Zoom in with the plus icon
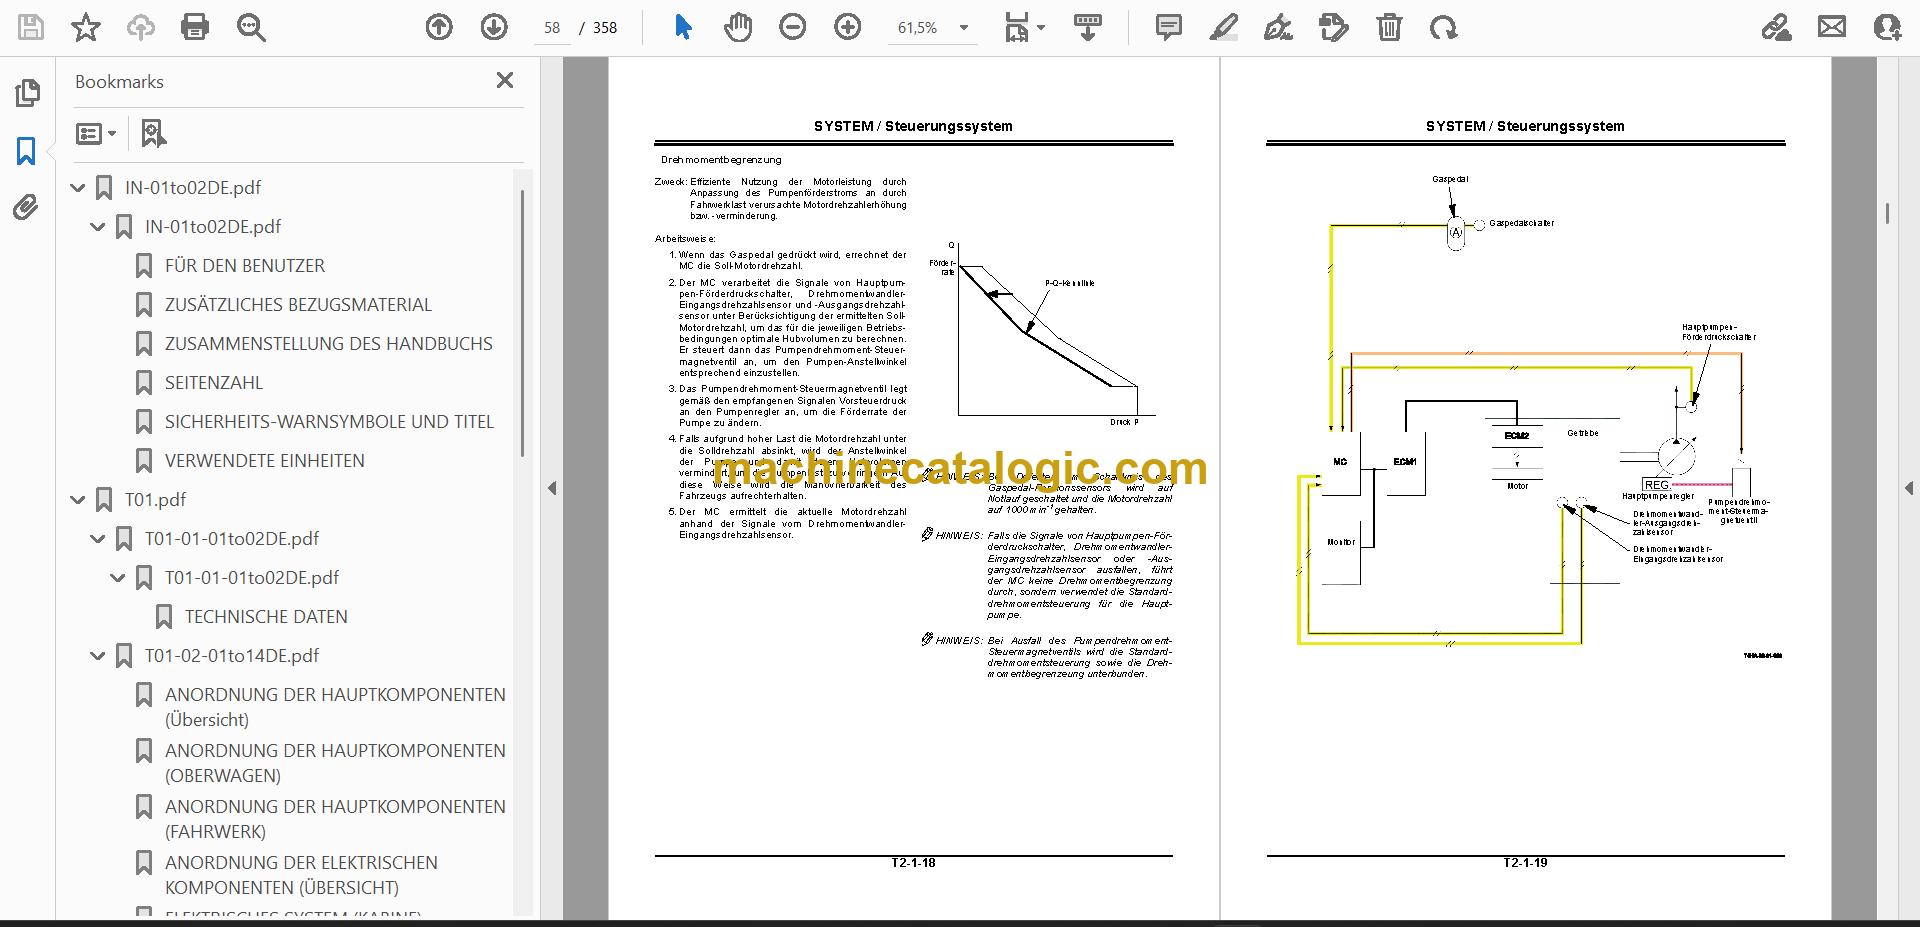The height and width of the screenshot is (927, 1920). coord(848,27)
